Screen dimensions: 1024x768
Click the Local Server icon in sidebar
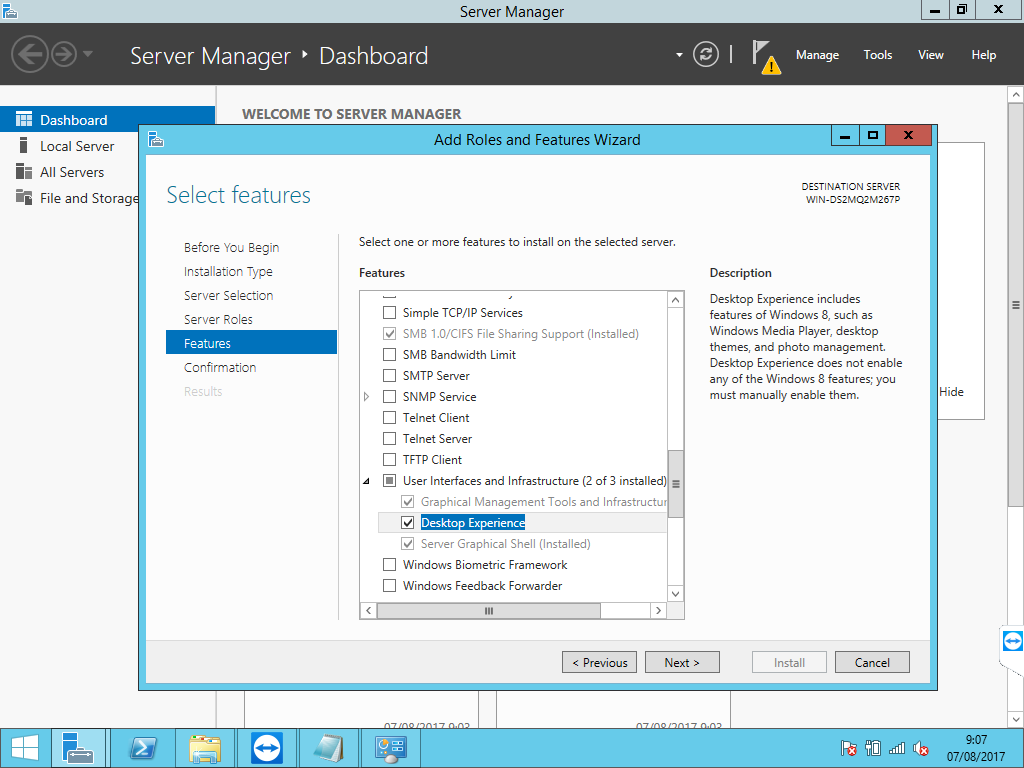pos(24,146)
